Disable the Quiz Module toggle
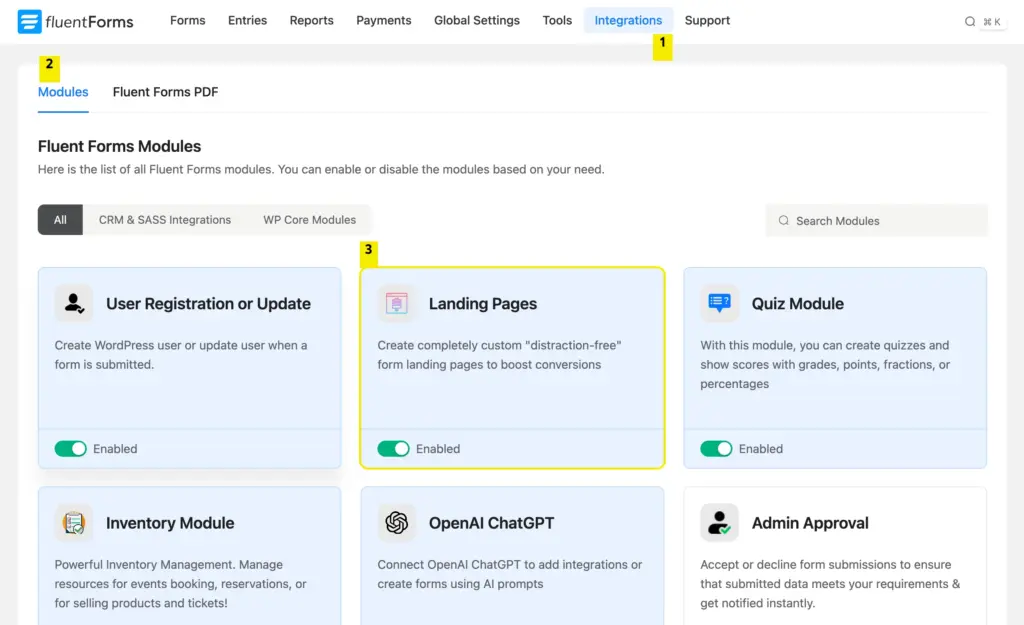1024x625 pixels. 717,448
